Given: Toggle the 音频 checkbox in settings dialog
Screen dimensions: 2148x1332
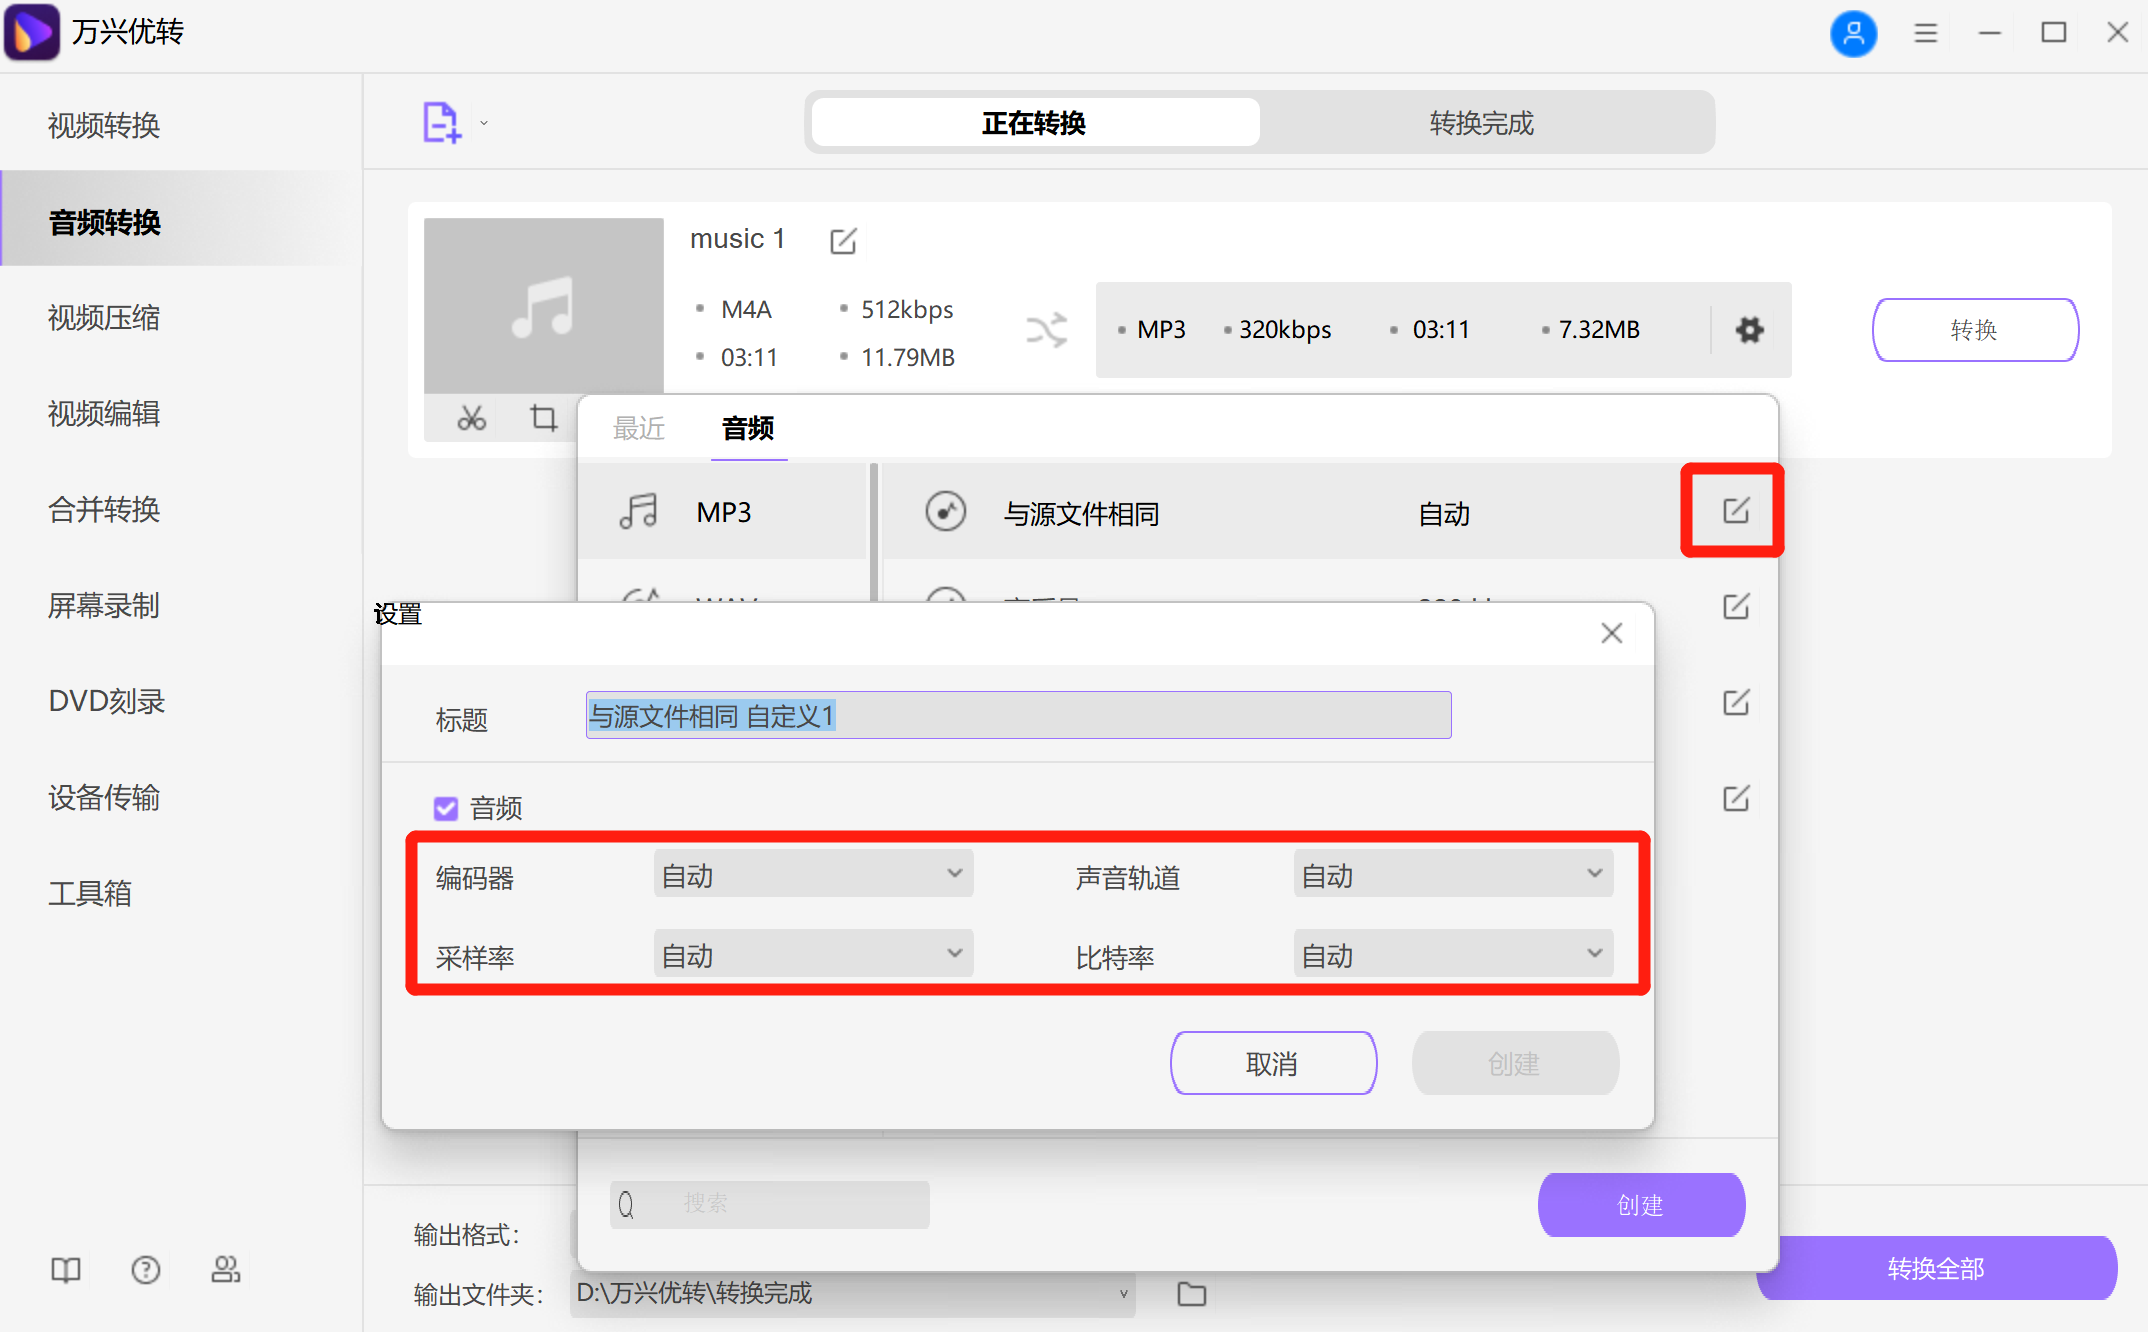Looking at the screenshot, I should [x=446, y=808].
